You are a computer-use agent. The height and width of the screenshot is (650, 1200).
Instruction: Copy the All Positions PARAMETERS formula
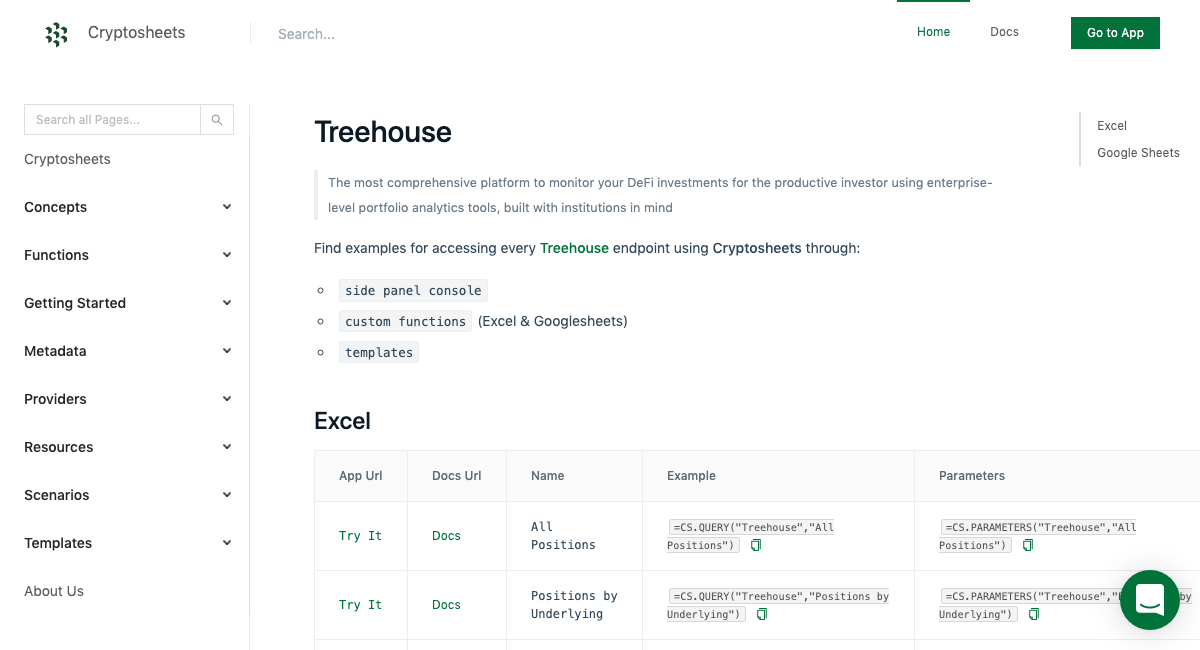1028,545
